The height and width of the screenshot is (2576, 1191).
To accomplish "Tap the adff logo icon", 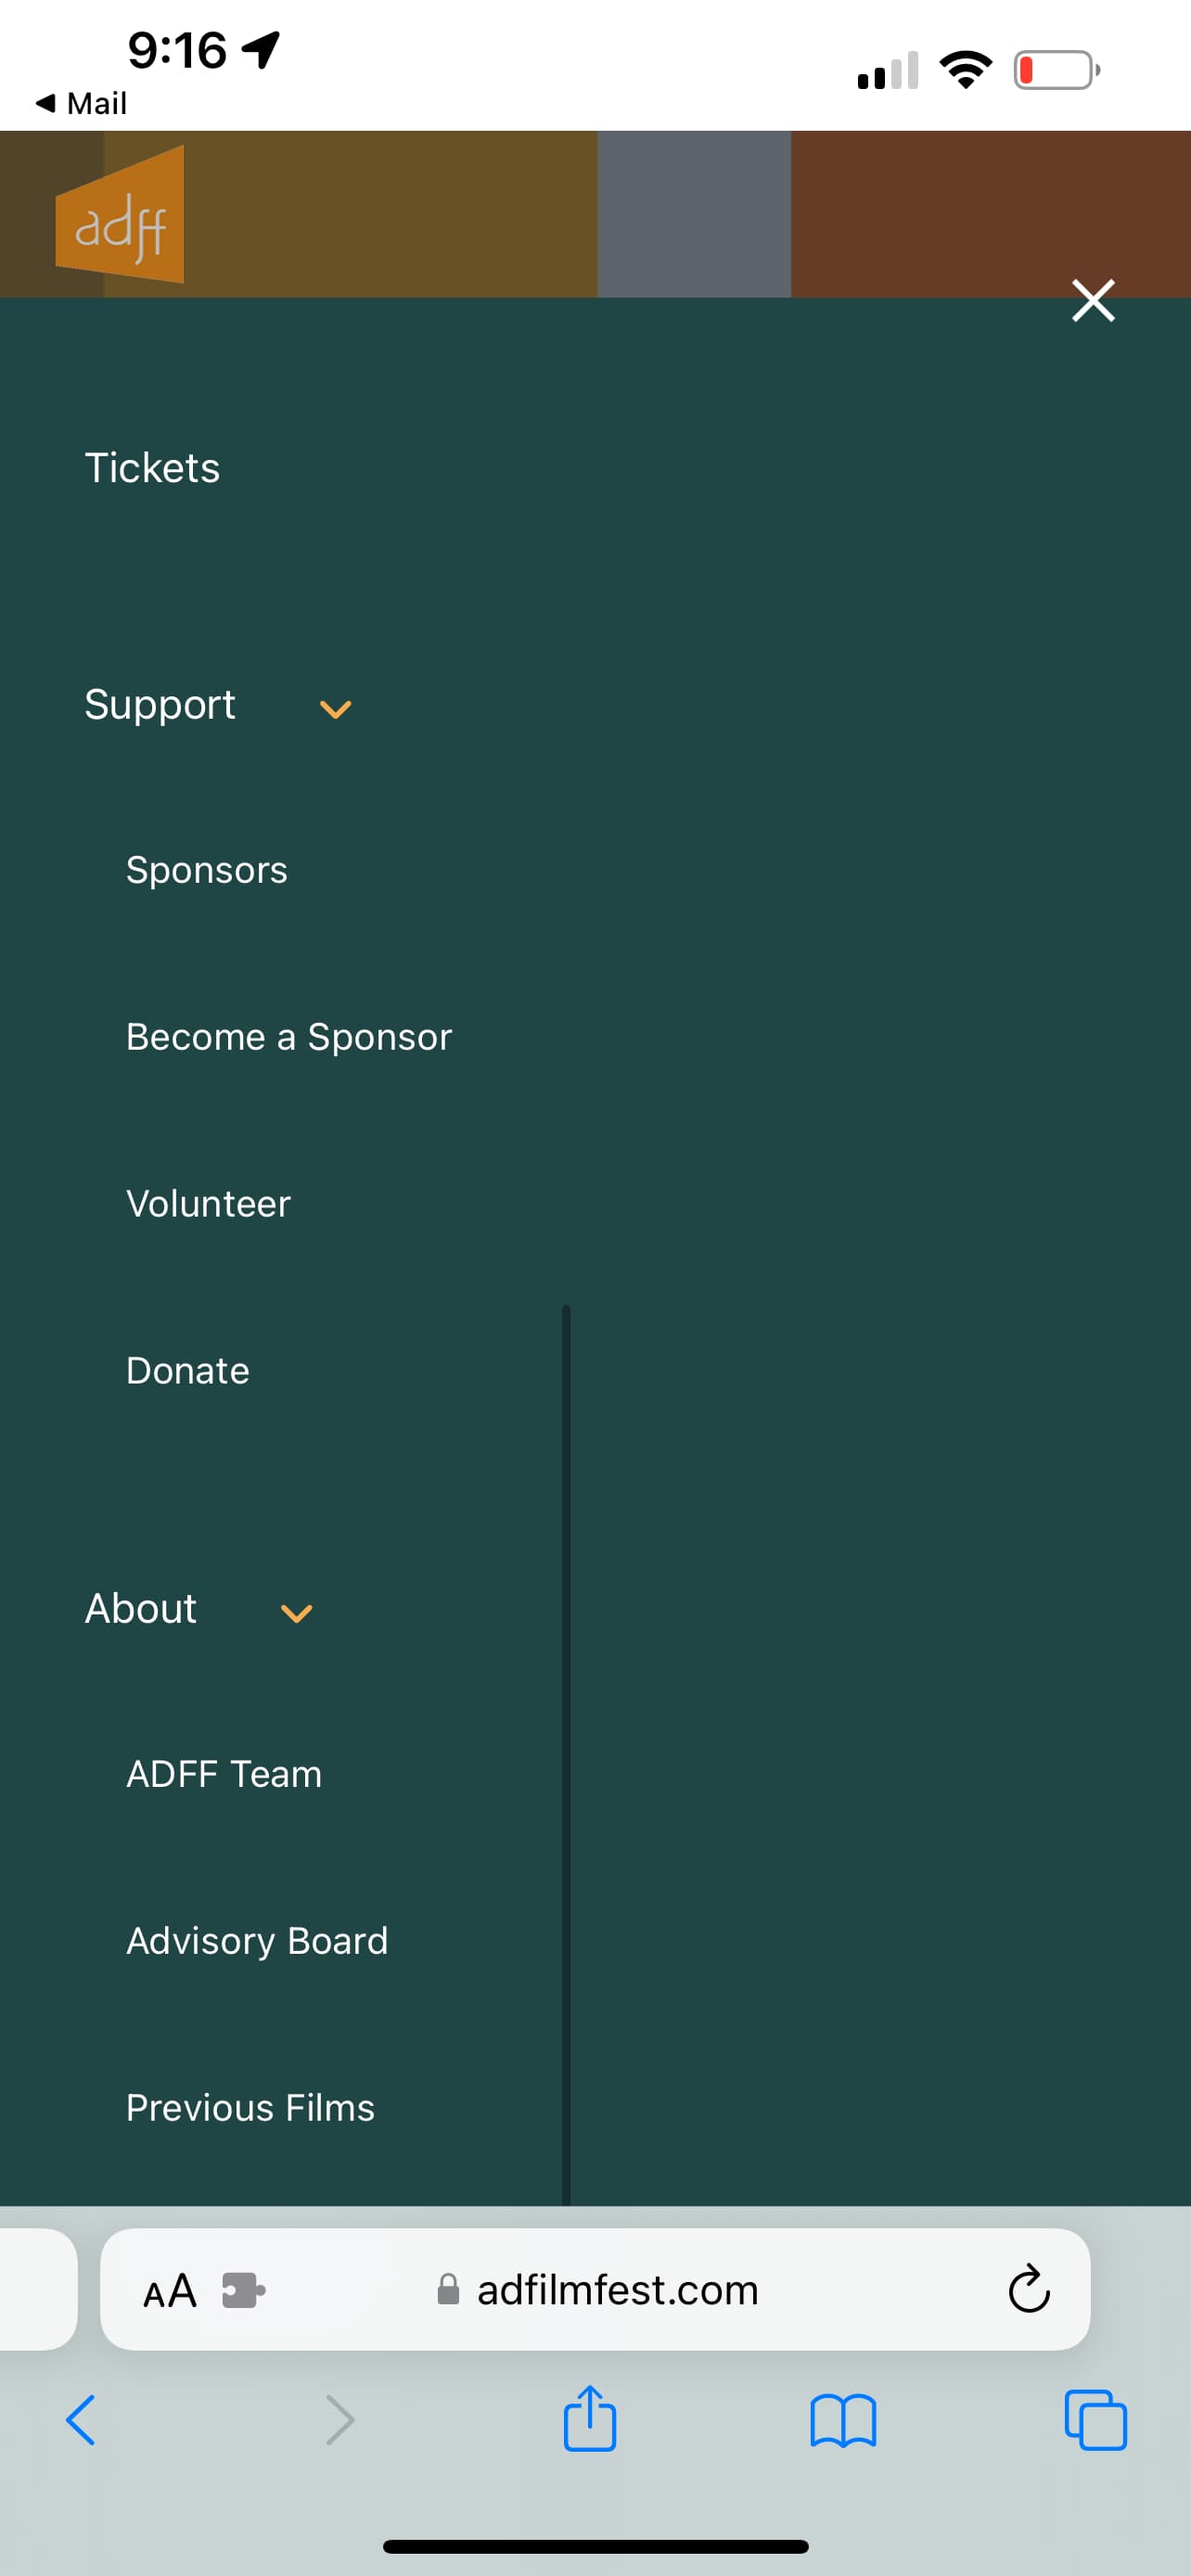I will [x=120, y=214].
